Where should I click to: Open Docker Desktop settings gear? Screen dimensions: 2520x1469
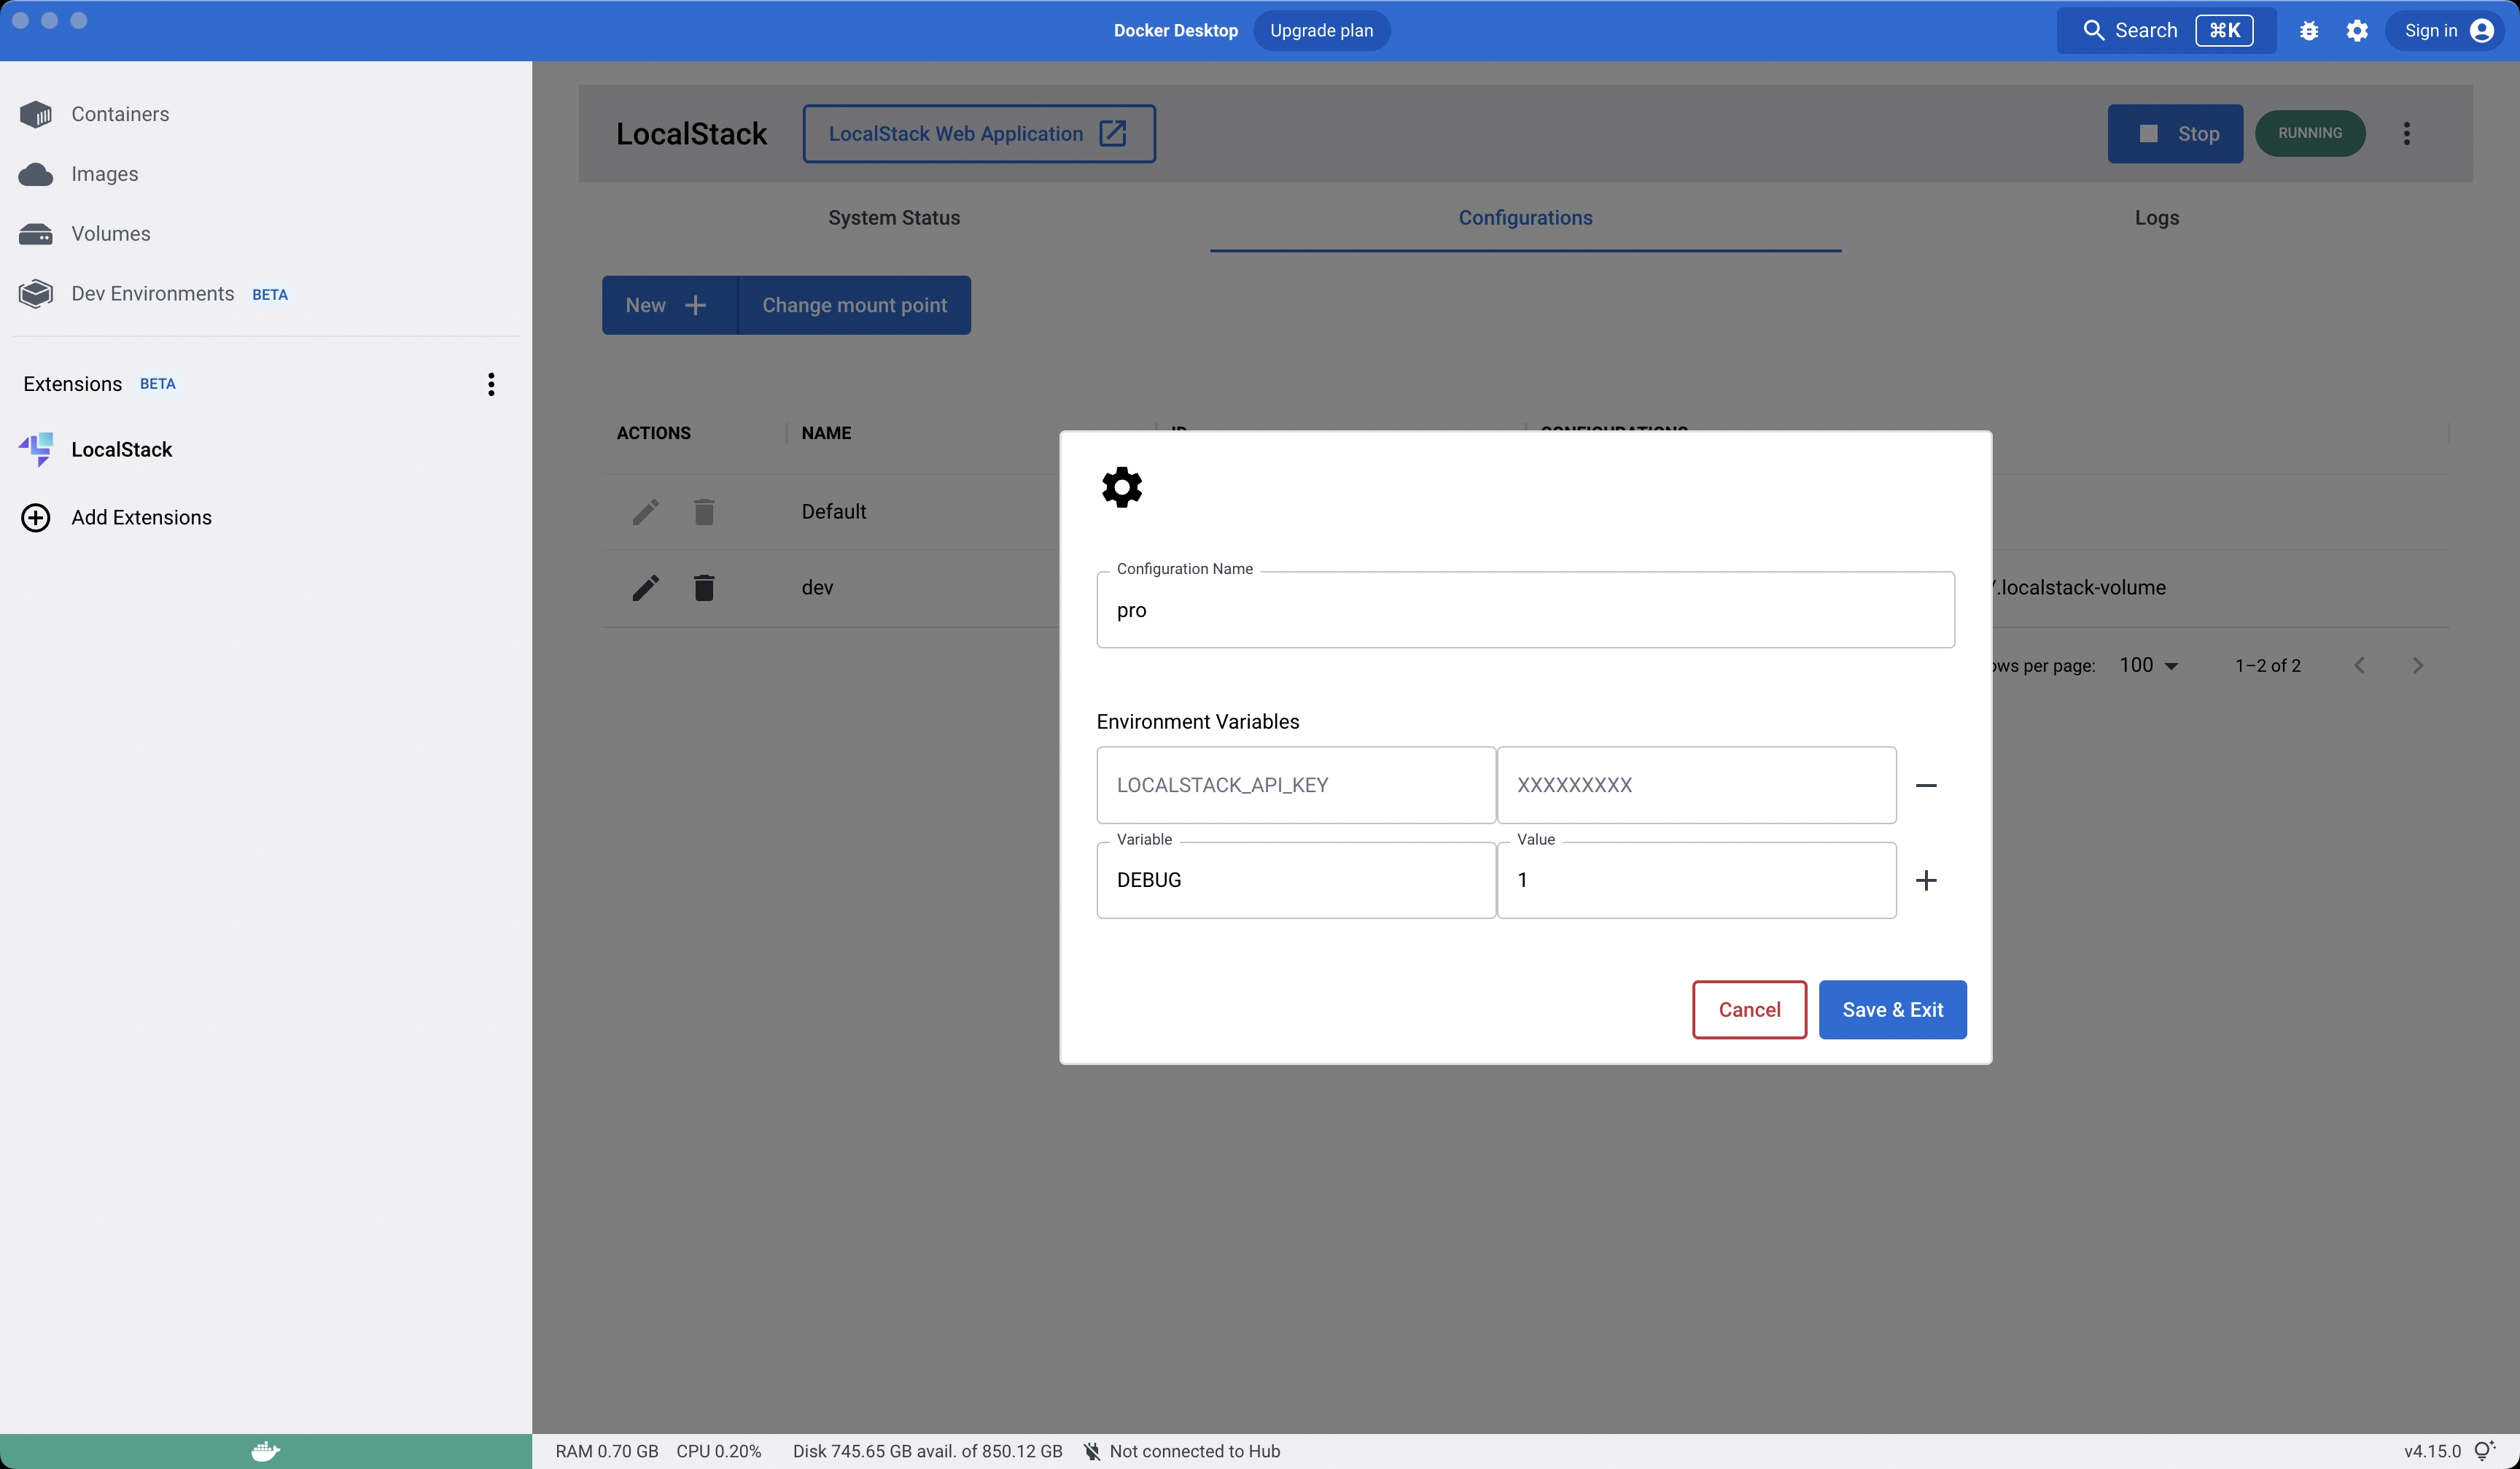pyautogui.click(x=2357, y=30)
